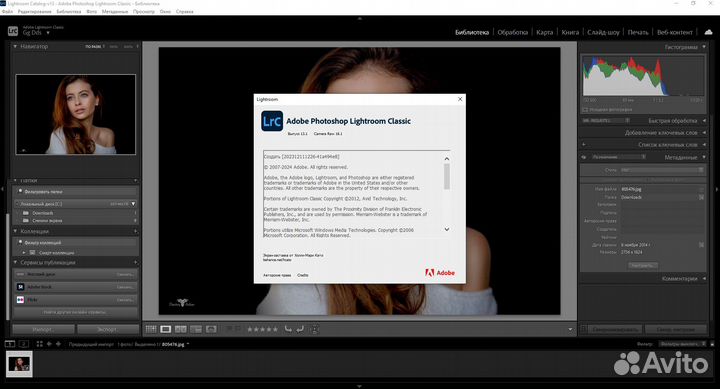Add publish service with plus icon
720x389 pixels.
(x=135, y=263)
